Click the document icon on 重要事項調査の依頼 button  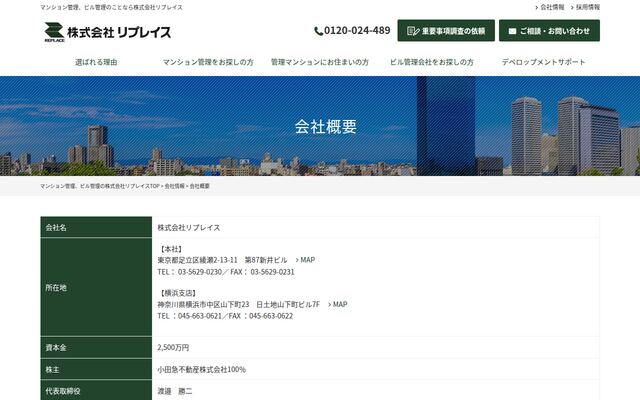[x=413, y=31]
